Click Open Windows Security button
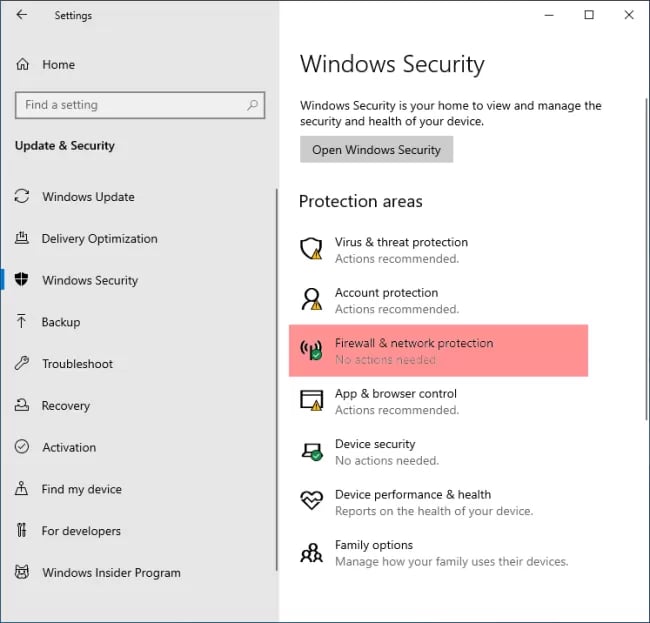 point(376,150)
